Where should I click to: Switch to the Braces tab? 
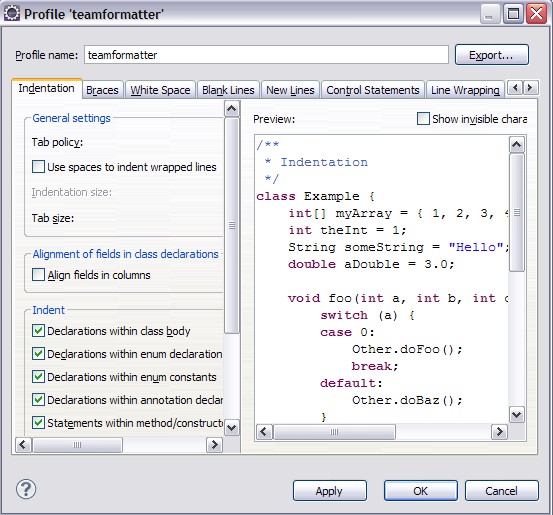click(102, 90)
